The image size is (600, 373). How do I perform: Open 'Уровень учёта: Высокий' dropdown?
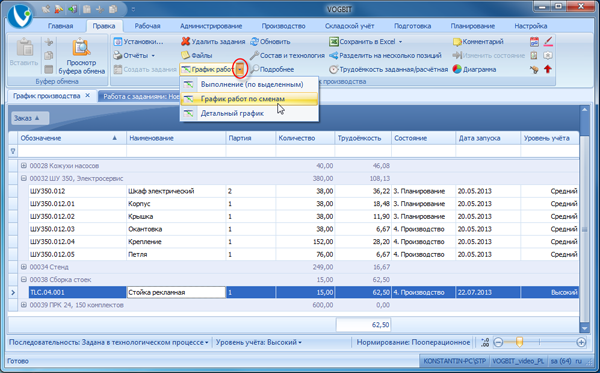[259, 342]
